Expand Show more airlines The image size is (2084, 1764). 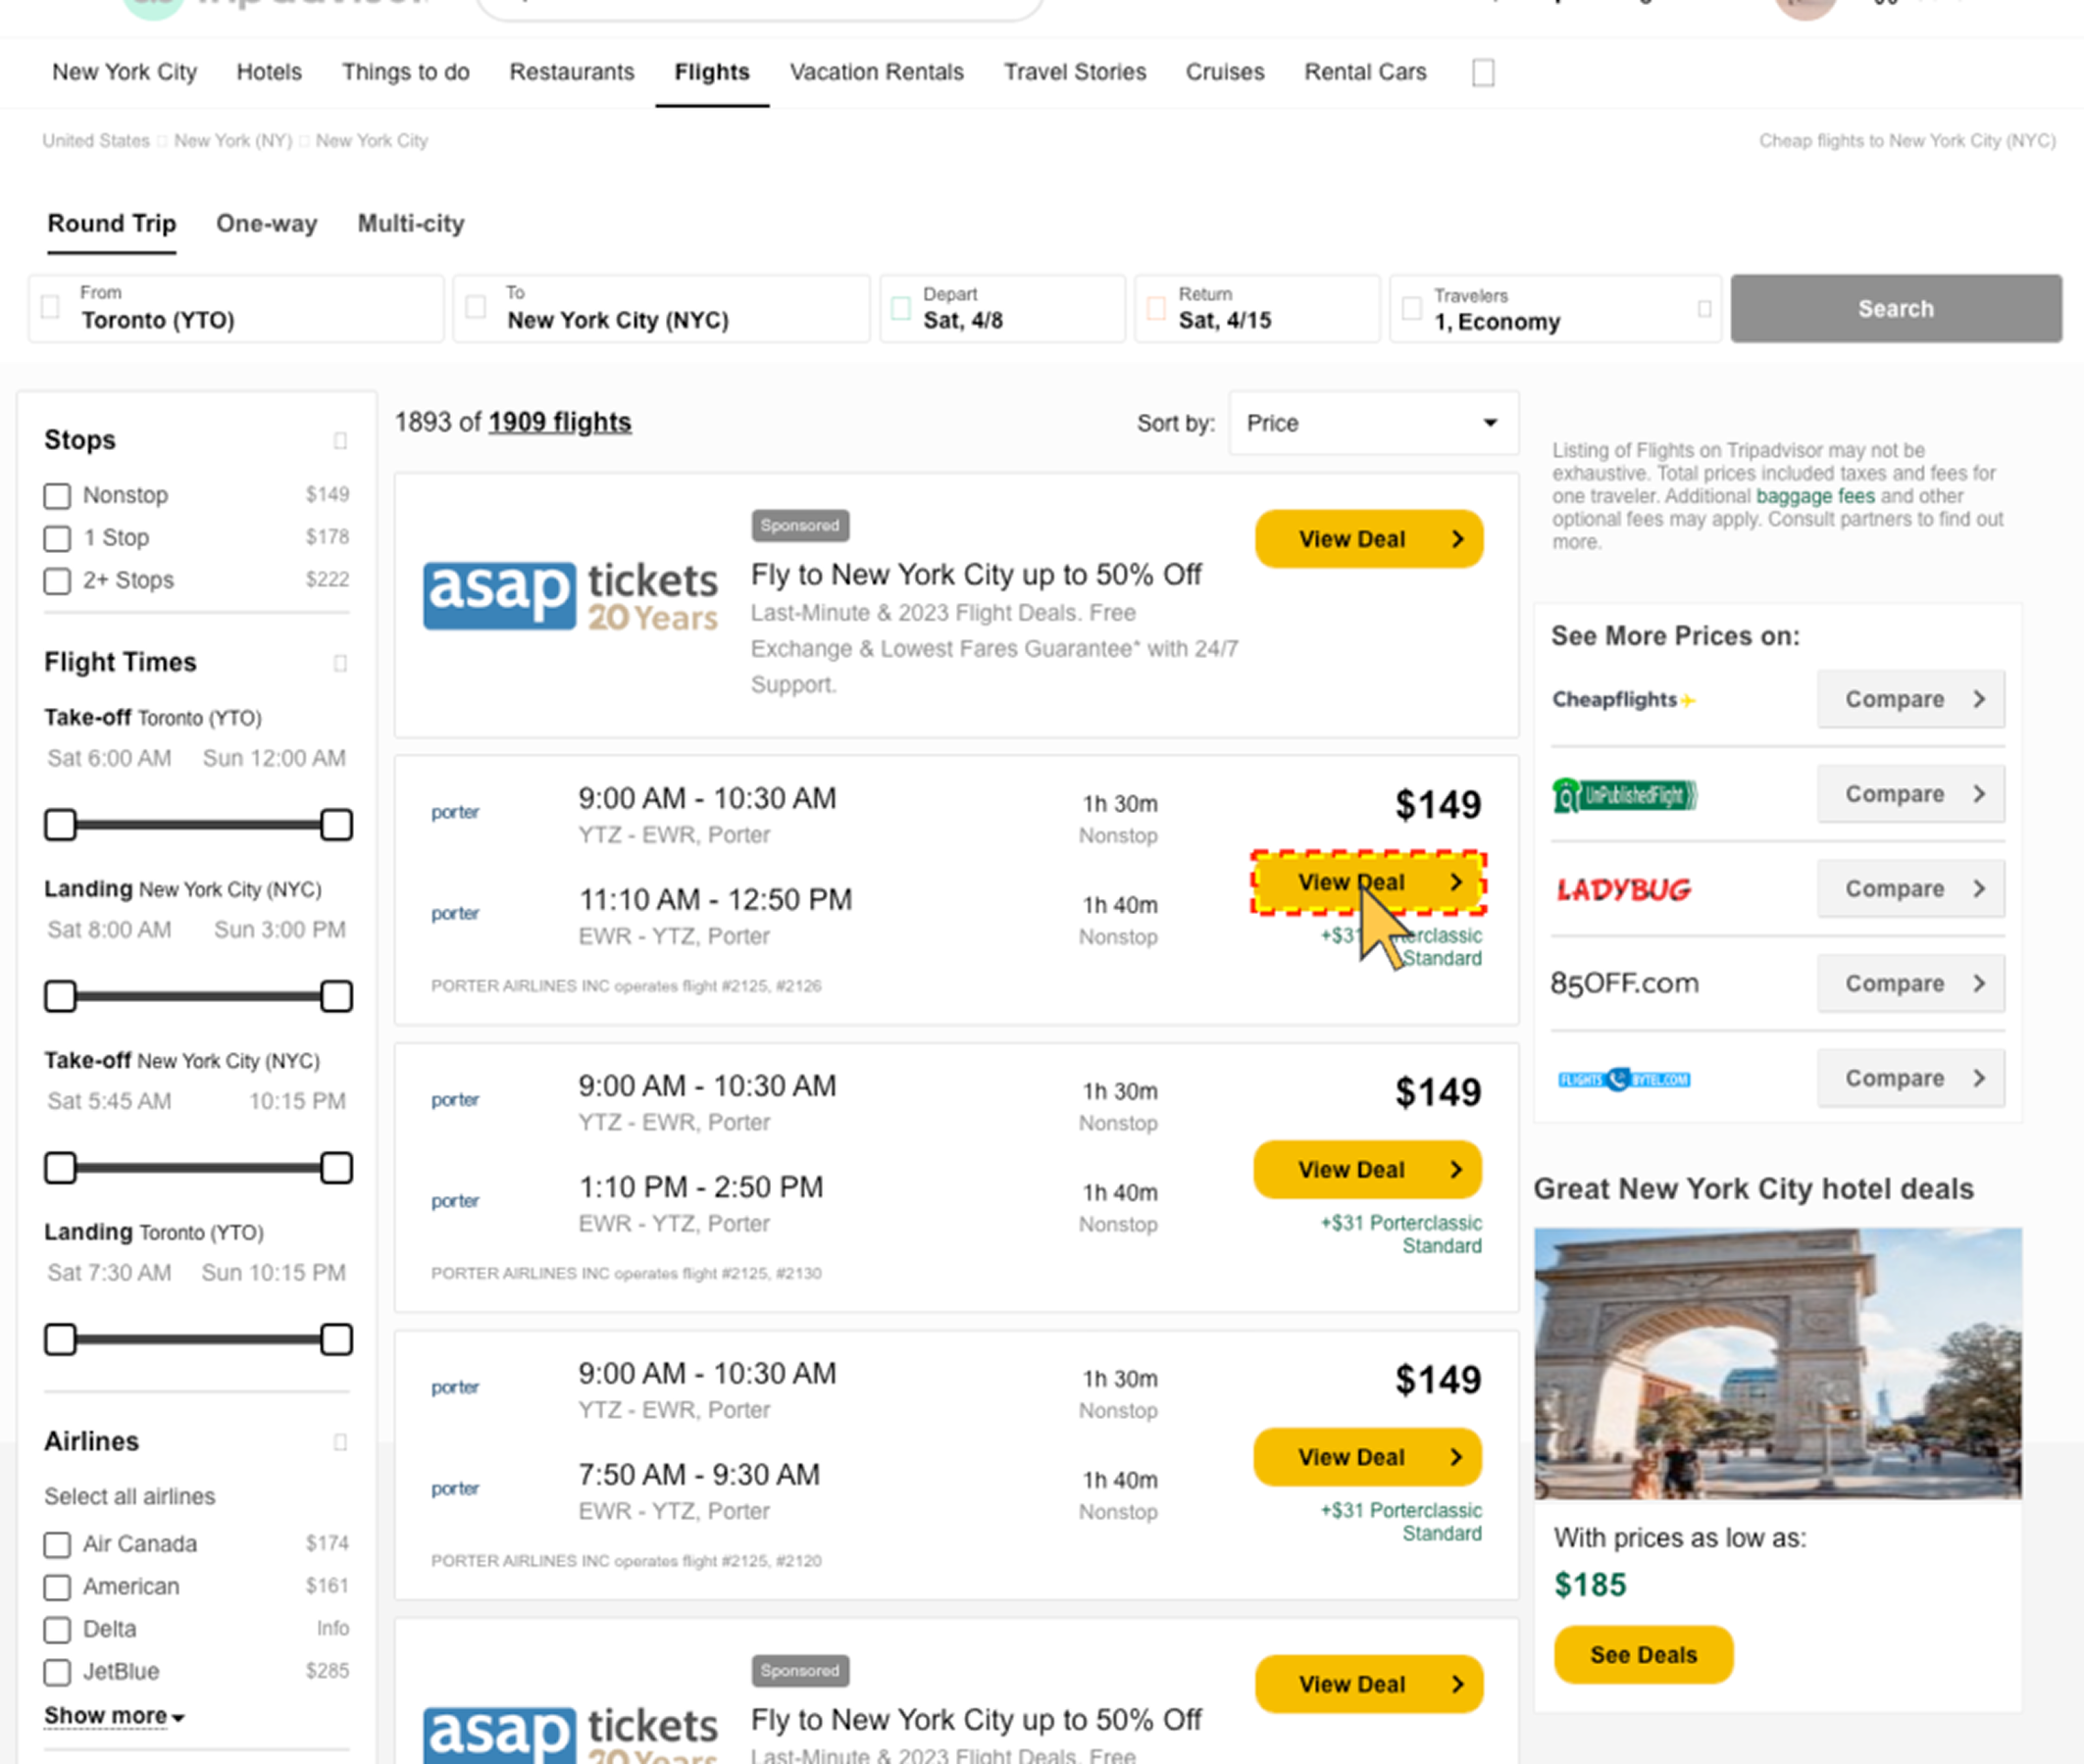coord(114,1716)
